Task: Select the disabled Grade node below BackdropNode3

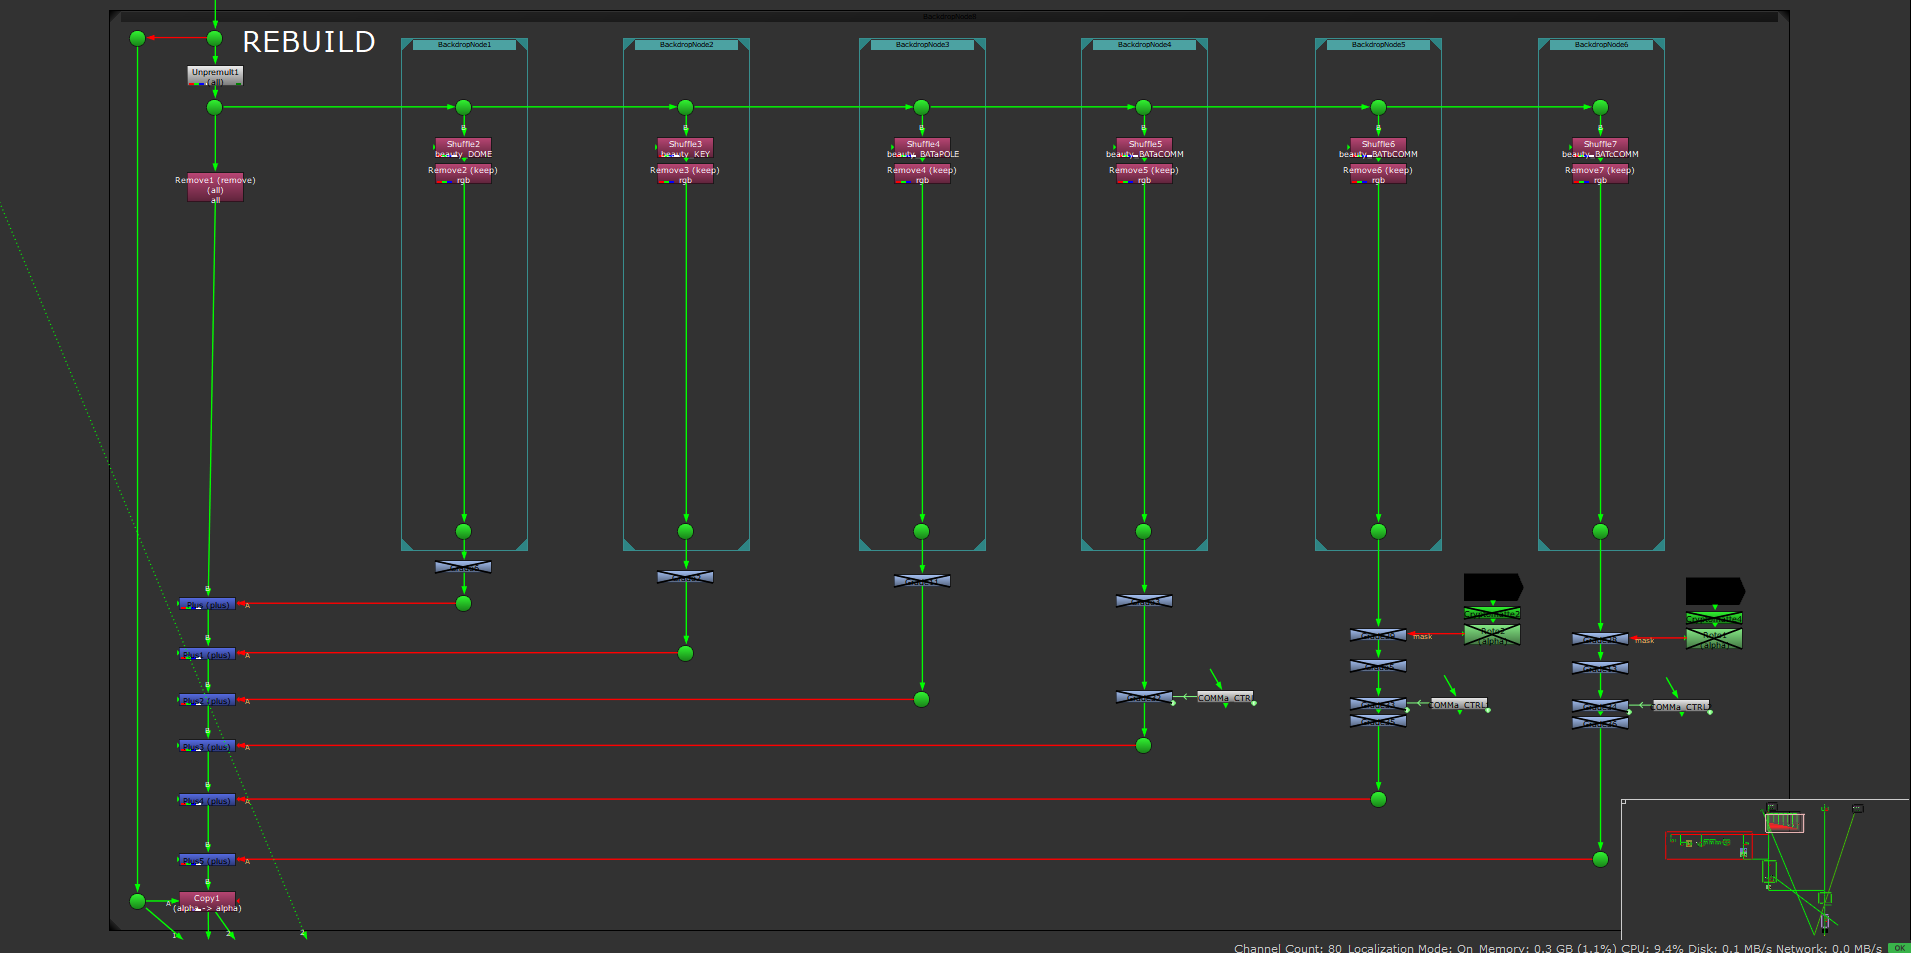Action: [922, 581]
